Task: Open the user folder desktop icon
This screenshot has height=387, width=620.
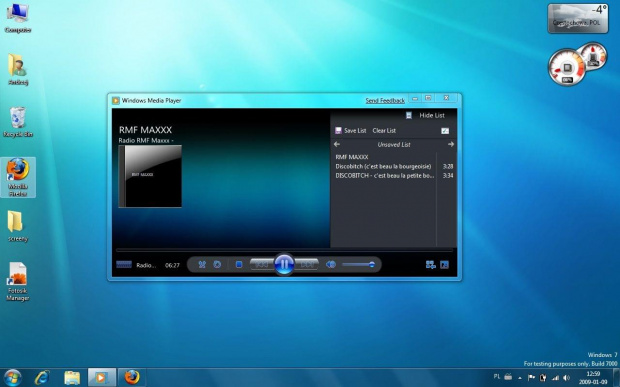Action: pos(18,69)
